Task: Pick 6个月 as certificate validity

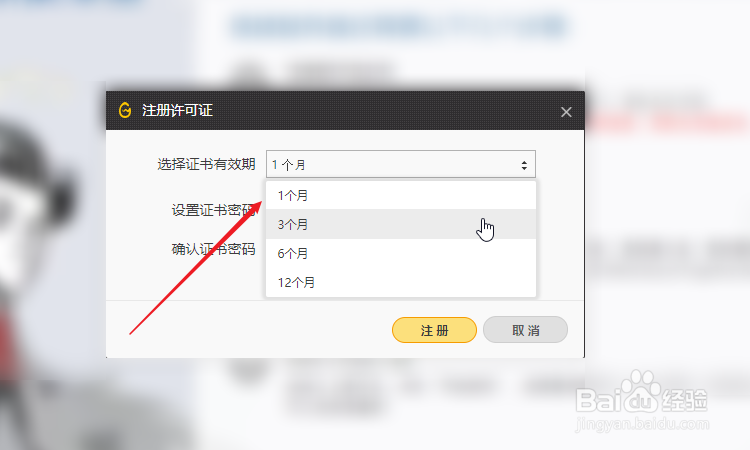Action: pos(401,253)
